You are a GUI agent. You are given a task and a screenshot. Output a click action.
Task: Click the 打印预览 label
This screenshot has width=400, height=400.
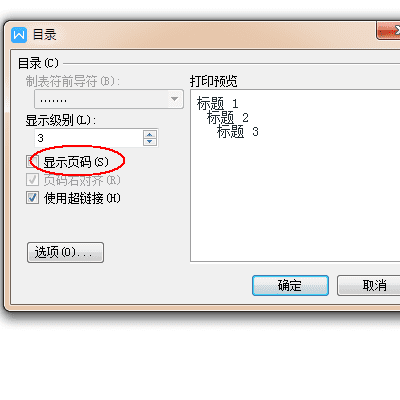(214, 81)
